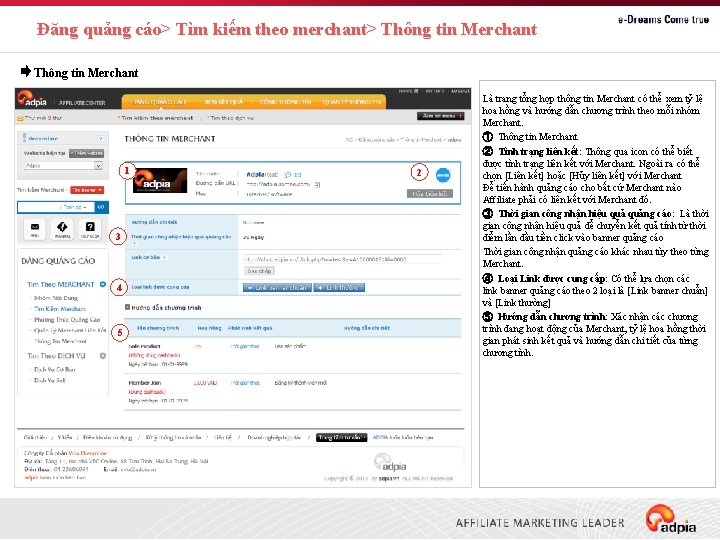Viewport: 720px width, 540px height.
Task: Switch to the ĐĂNG QUẢNG CÁO tab
Action: [x=159, y=101]
